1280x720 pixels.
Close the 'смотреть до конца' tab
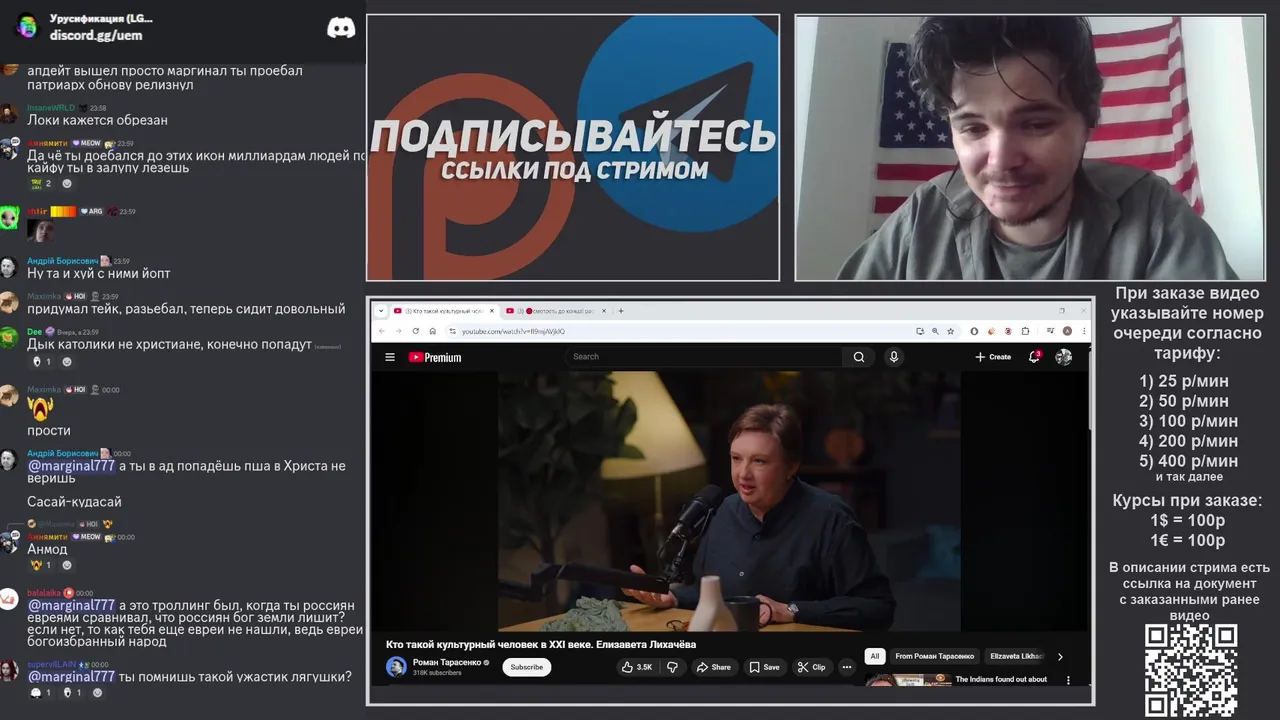tap(604, 311)
